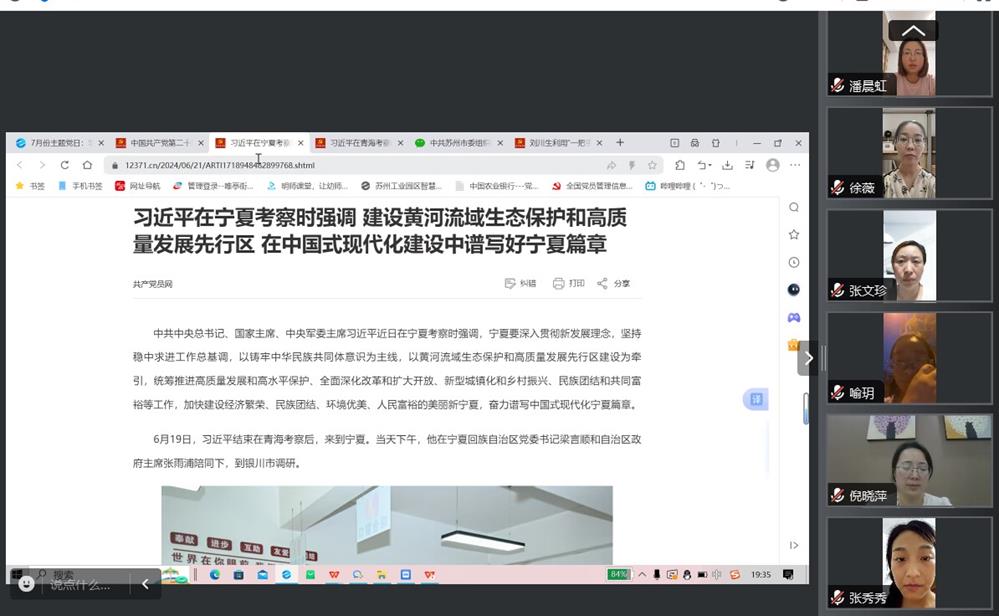
Task: Click the taskbar clock showing 19:35
Action: point(761,575)
